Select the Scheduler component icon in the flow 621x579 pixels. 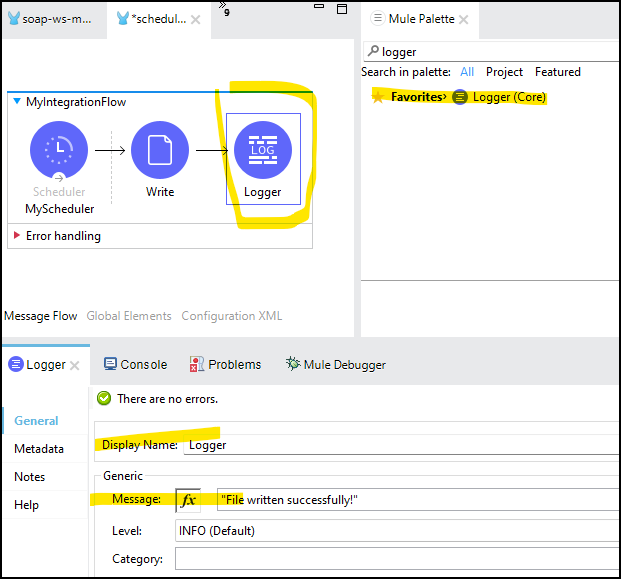[x=59, y=149]
